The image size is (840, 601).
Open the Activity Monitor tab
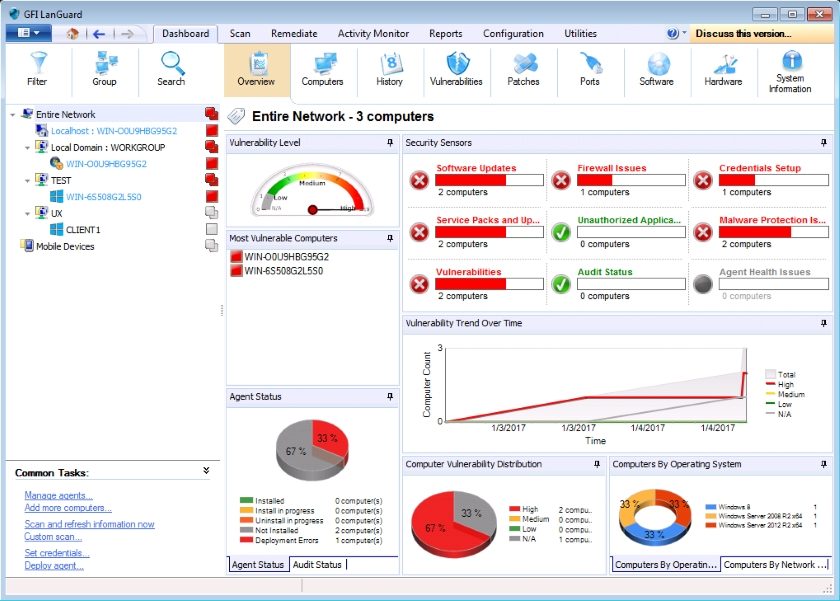pyautogui.click(x=373, y=33)
